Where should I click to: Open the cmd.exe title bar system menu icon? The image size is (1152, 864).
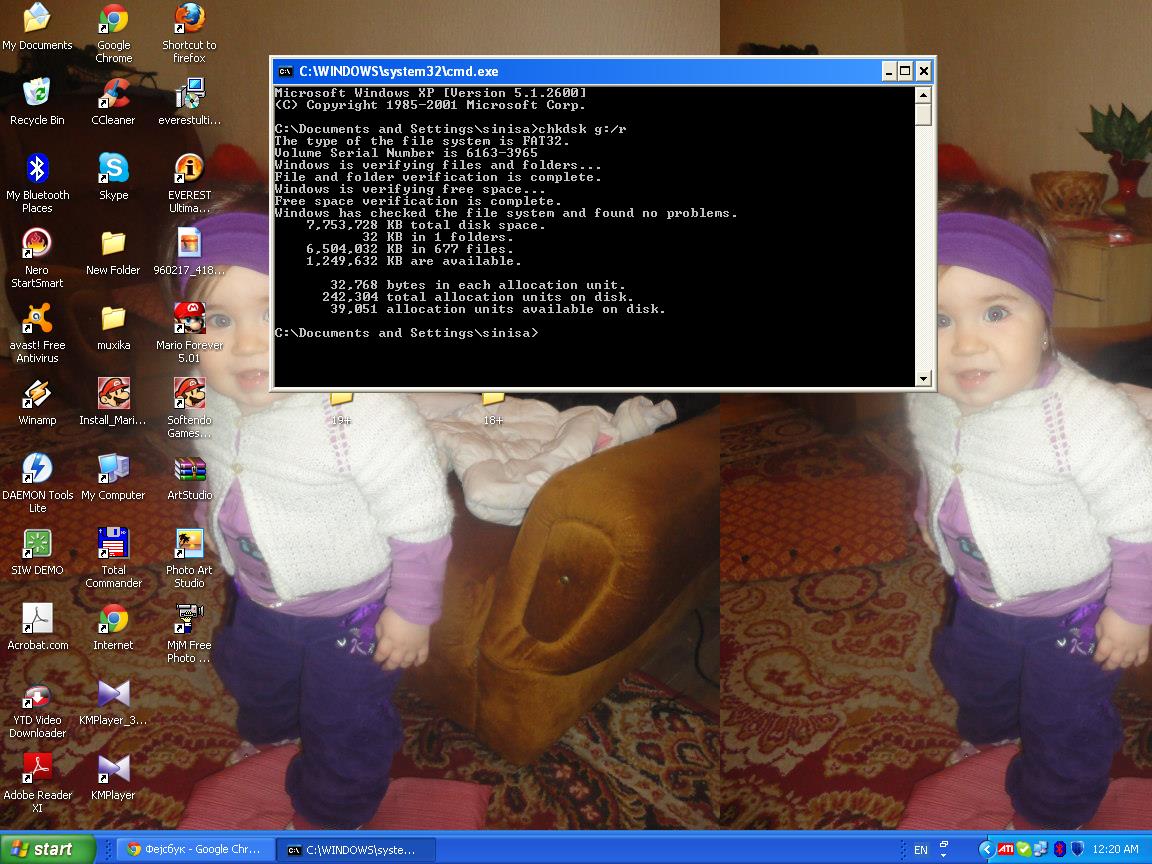pyautogui.click(x=285, y=71)
